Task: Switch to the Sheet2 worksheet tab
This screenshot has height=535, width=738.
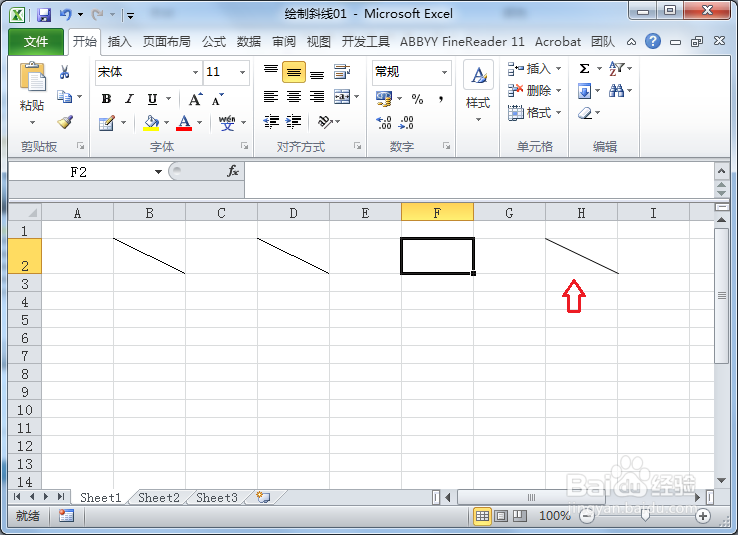Action: tap(159, 497)
